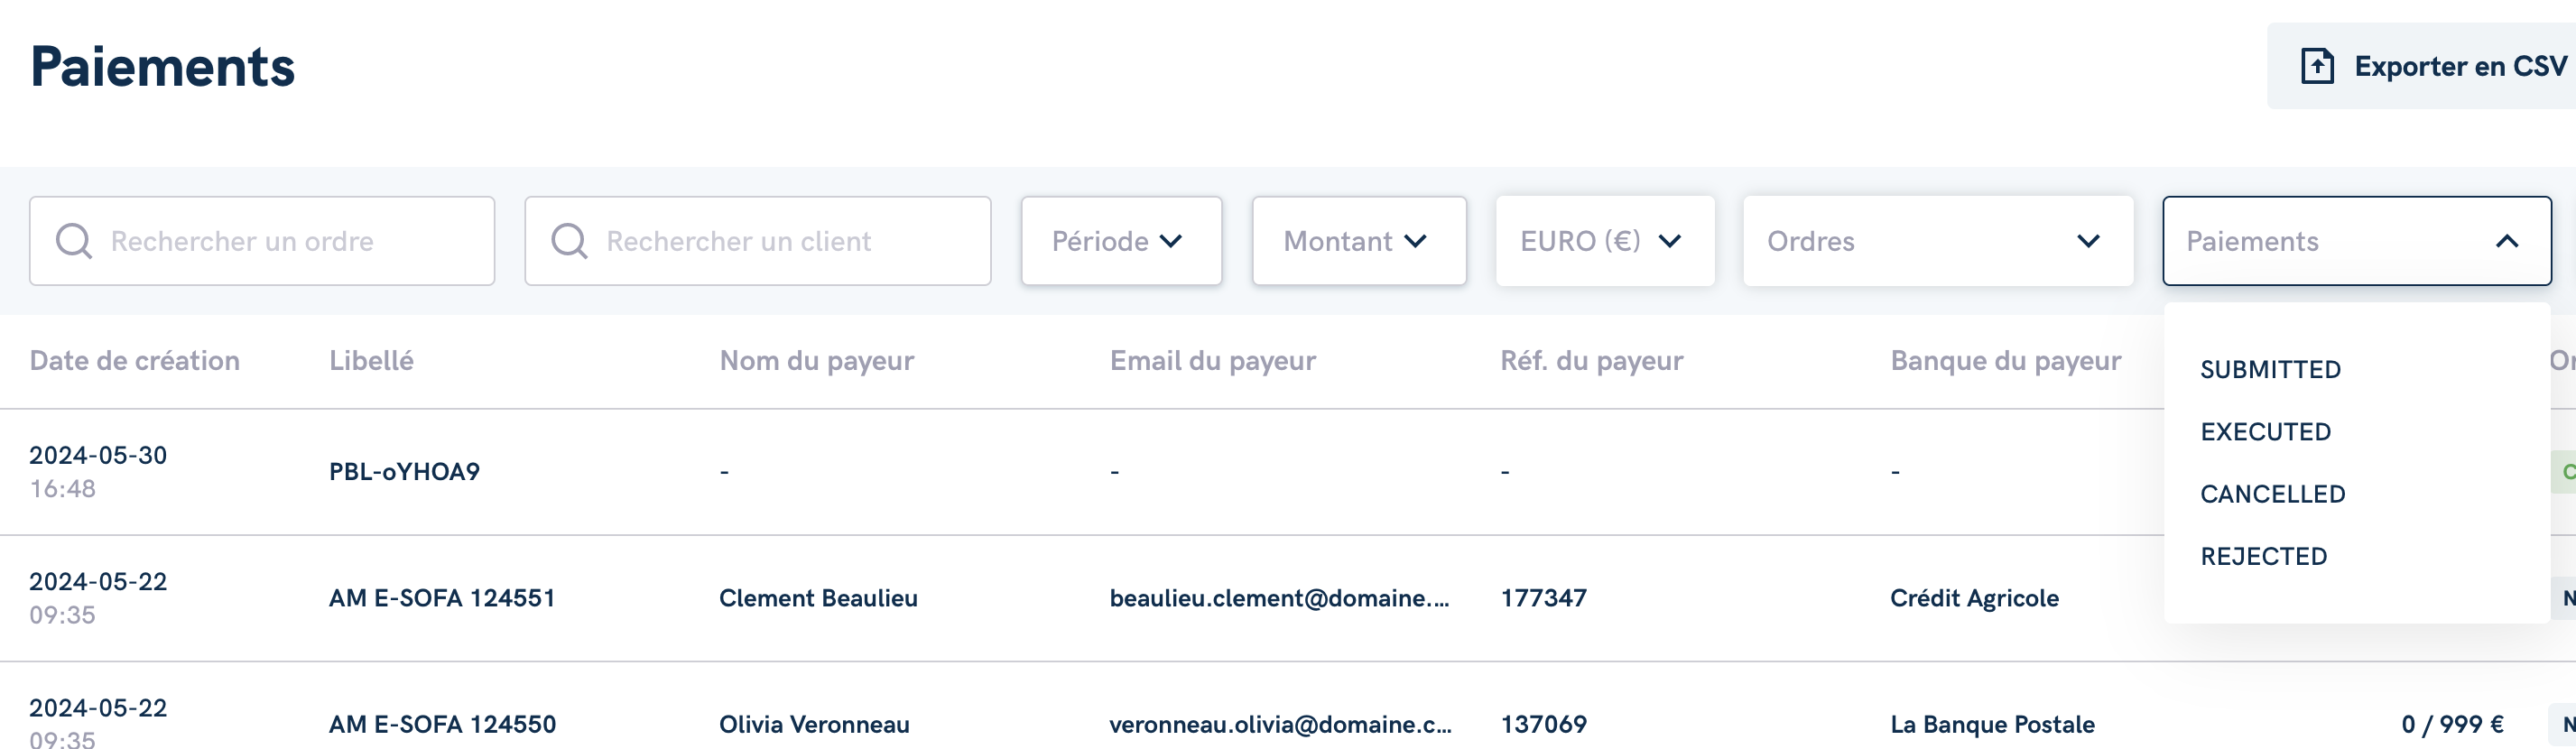Open the Montant filter dropdown
This screenshot has width=2576, height=749.
1359,241
